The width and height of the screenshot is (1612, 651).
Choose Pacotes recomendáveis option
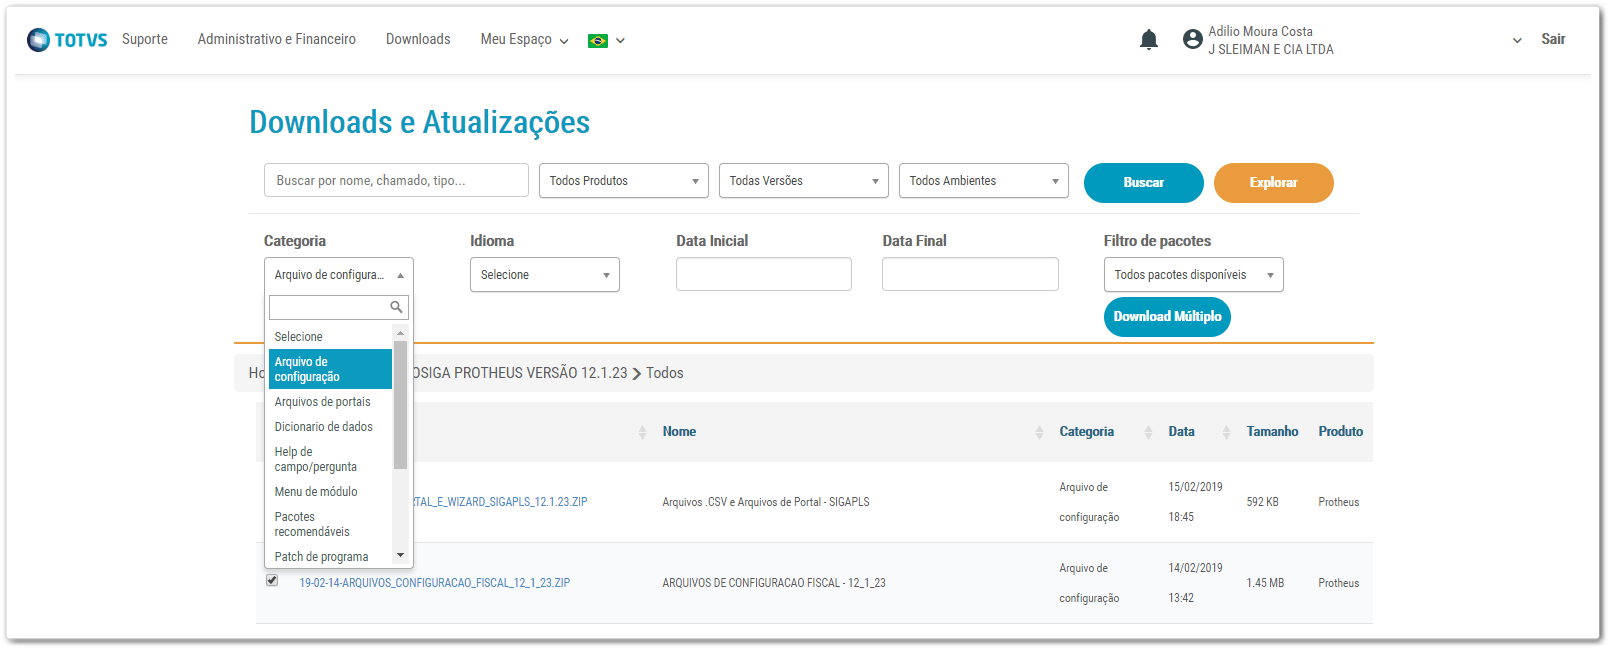click(330, 524)
